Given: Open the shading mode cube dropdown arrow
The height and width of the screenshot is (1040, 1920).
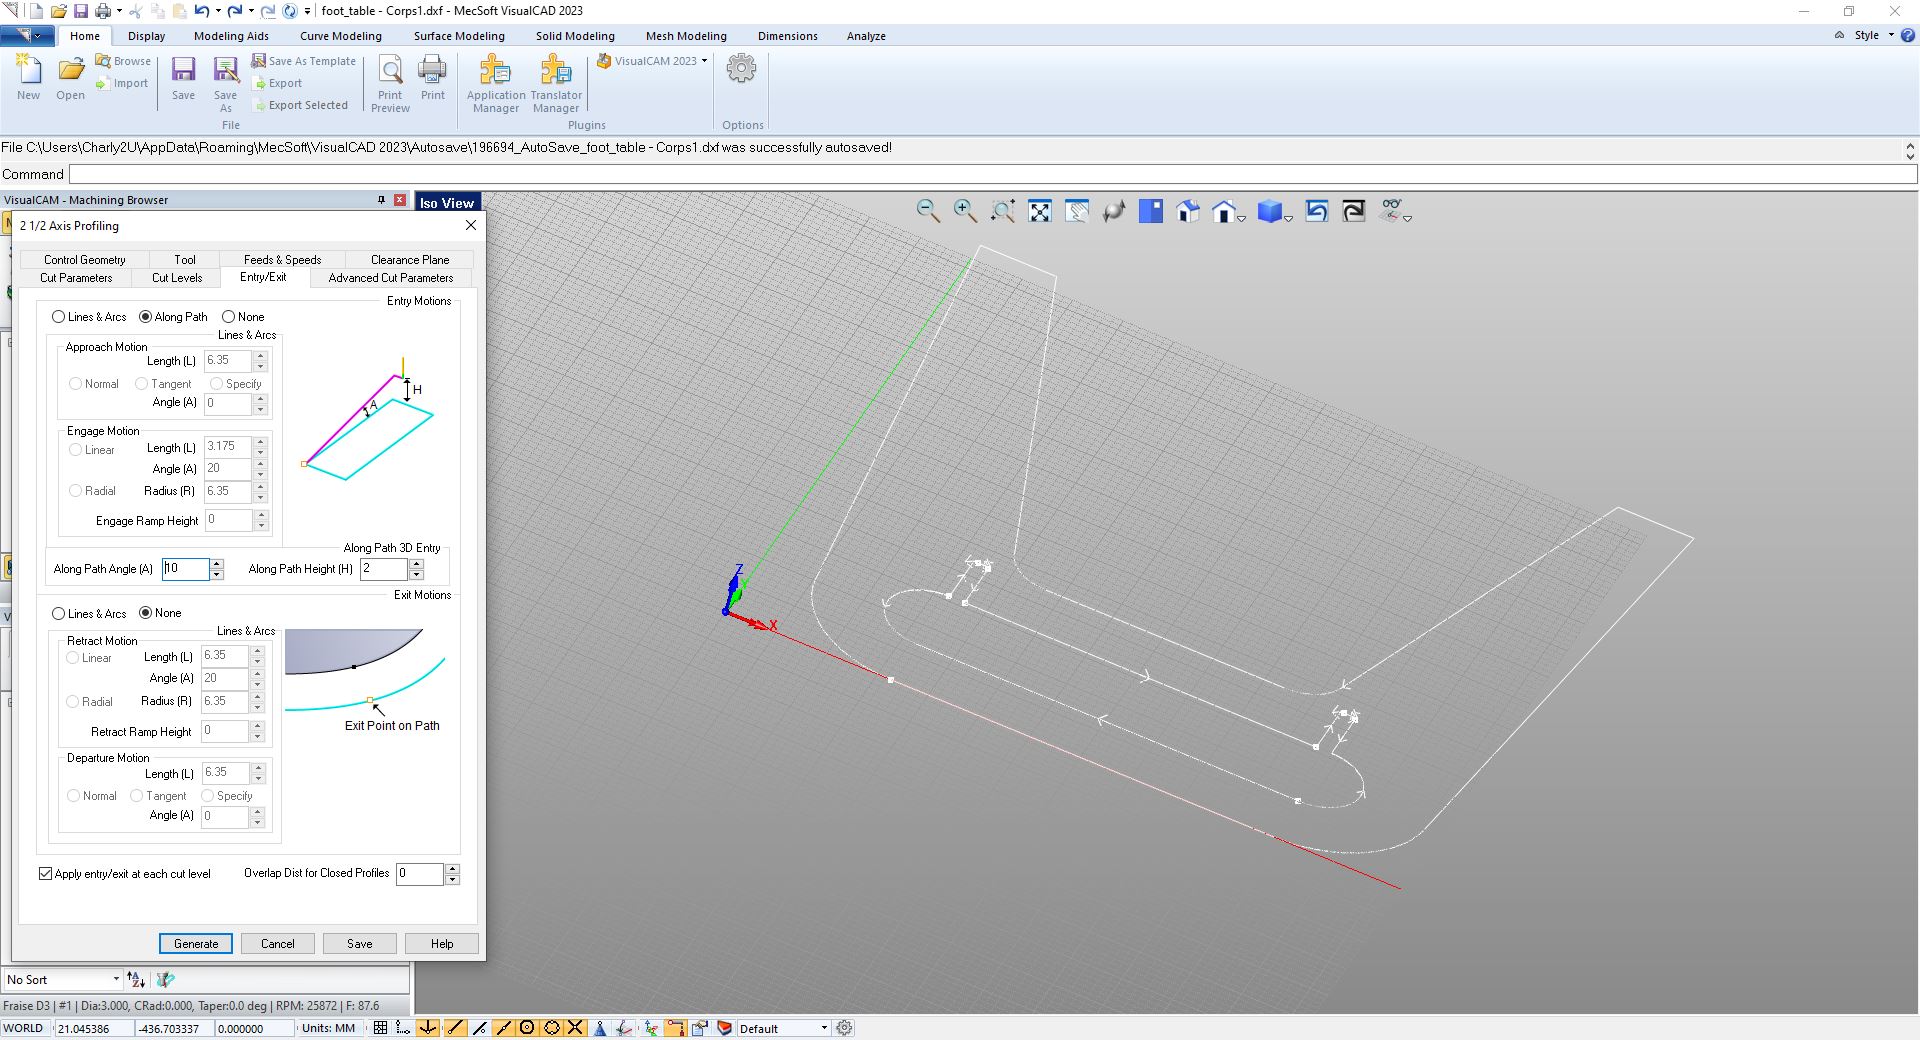Looking at the screenshot, I should tap(1288, 218).
